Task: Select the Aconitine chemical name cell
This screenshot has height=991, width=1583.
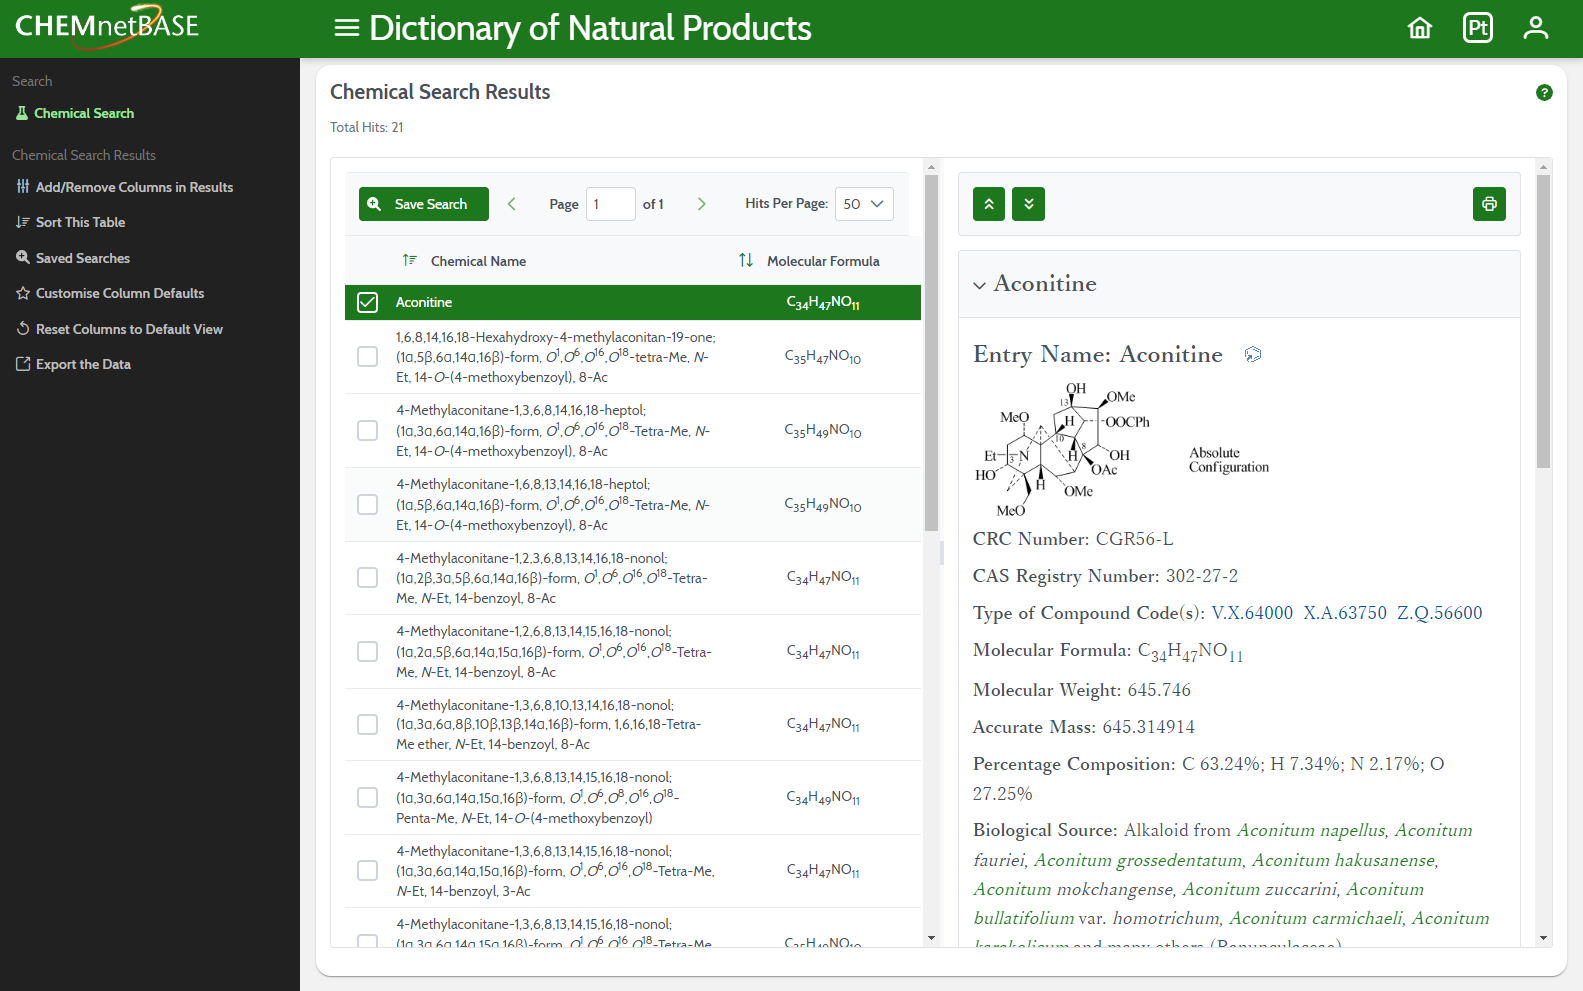Action: click(424, 302)
